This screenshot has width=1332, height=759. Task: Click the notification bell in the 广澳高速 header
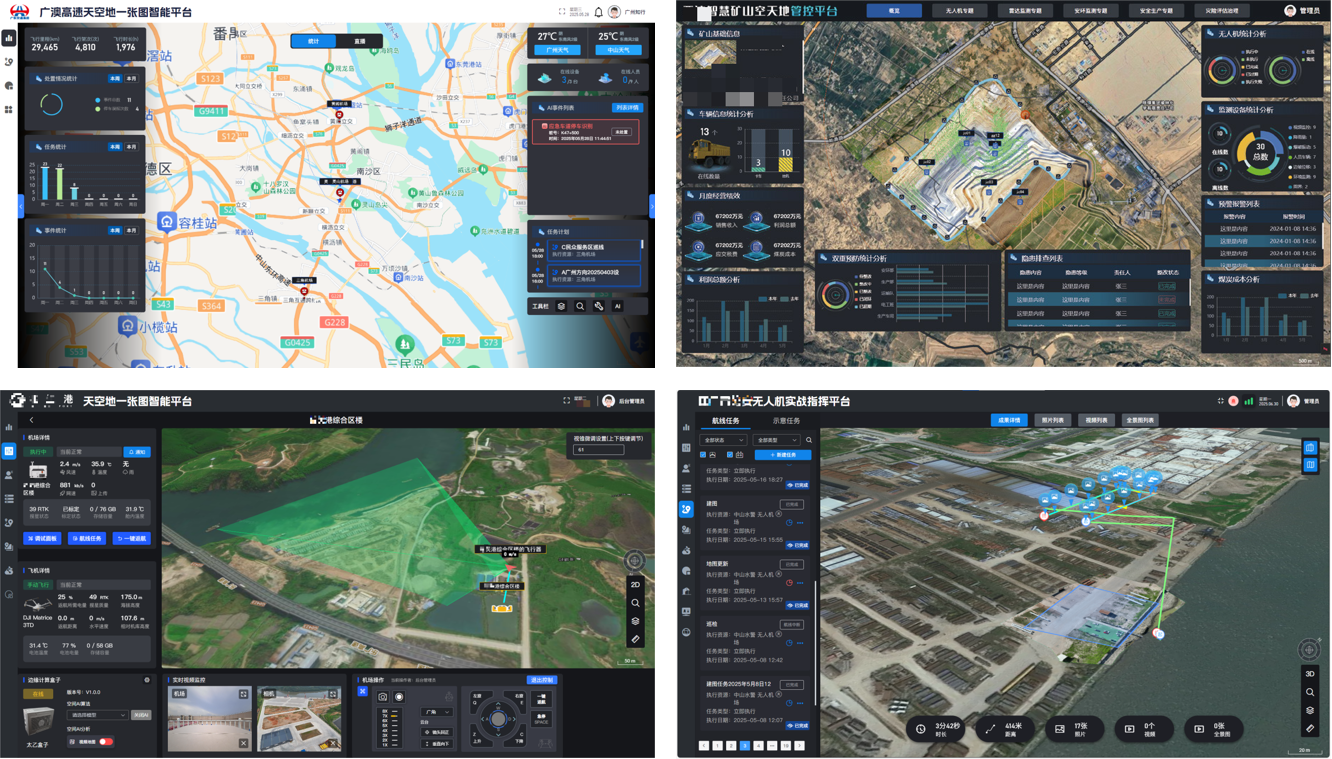[x=599, y=13]
